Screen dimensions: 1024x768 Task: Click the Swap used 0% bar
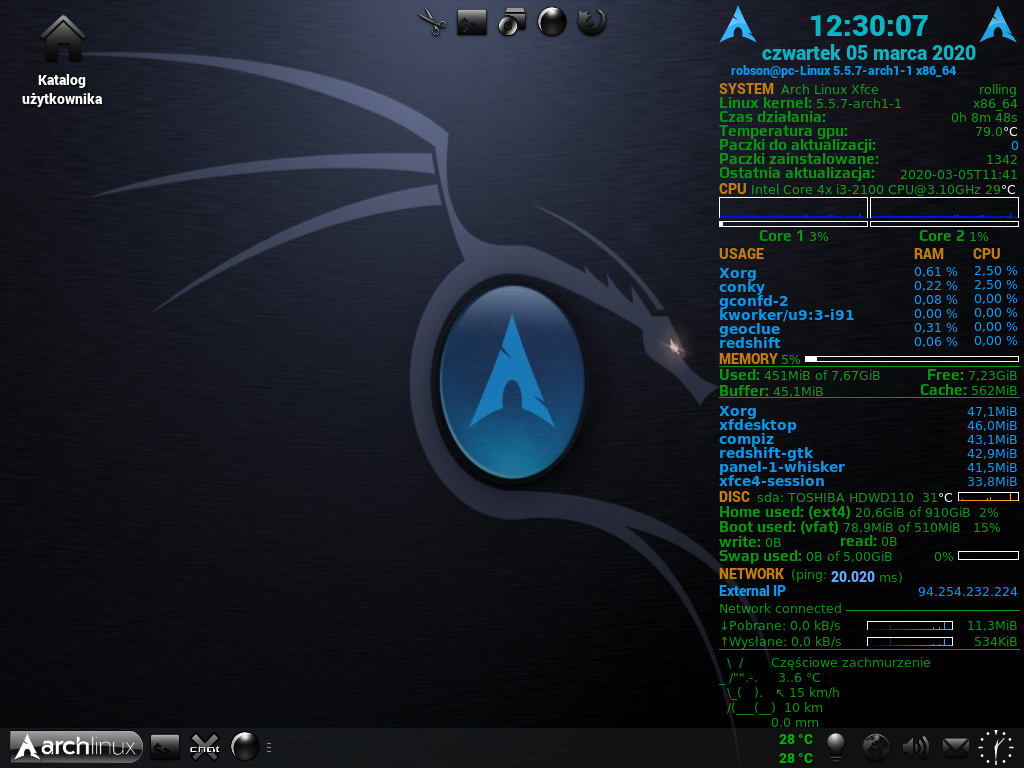click(988, 556)
